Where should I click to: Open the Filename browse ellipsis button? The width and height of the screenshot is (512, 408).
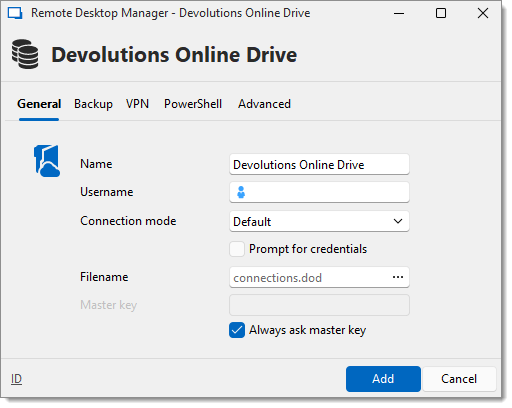(x=398, y=277)
